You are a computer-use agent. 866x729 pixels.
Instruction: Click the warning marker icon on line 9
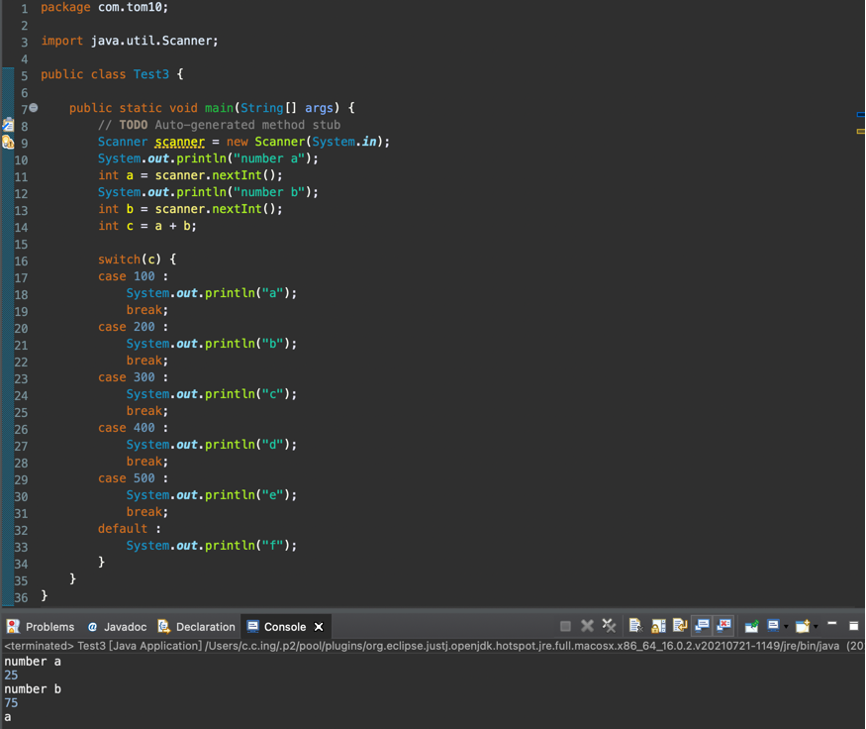point(8,142)
